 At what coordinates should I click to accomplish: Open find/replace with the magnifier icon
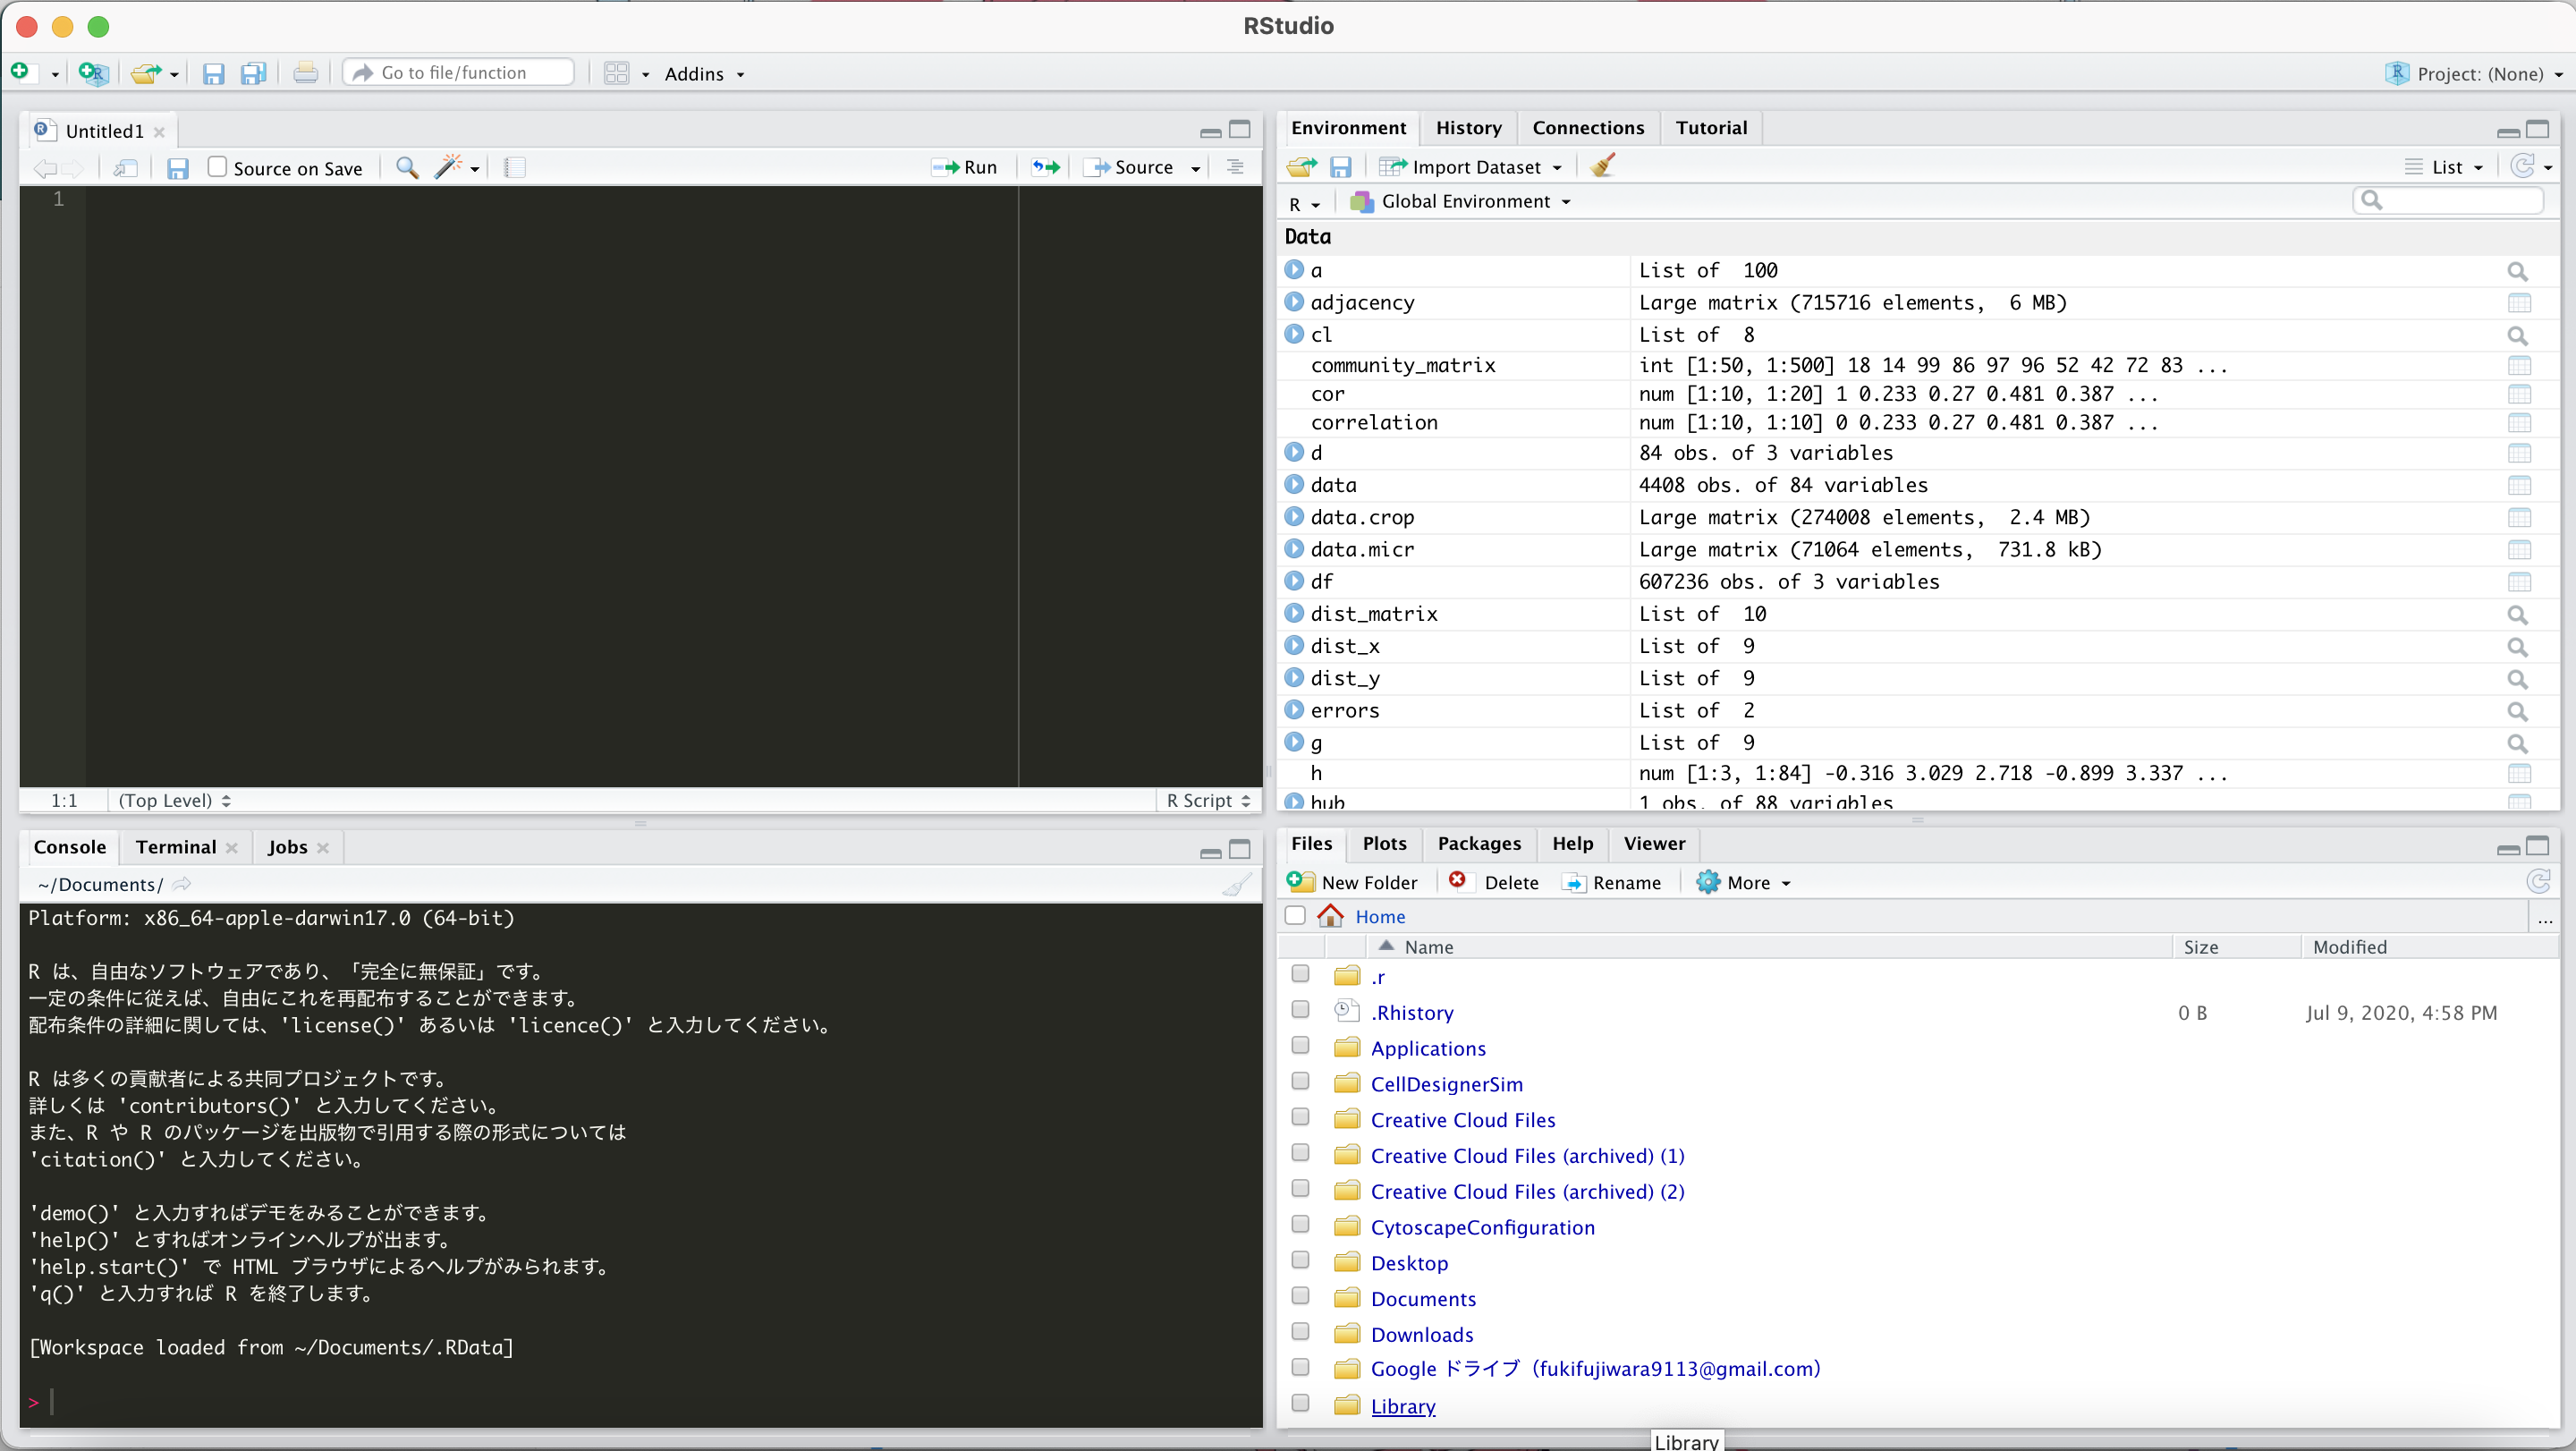click(x=406, y=167)
